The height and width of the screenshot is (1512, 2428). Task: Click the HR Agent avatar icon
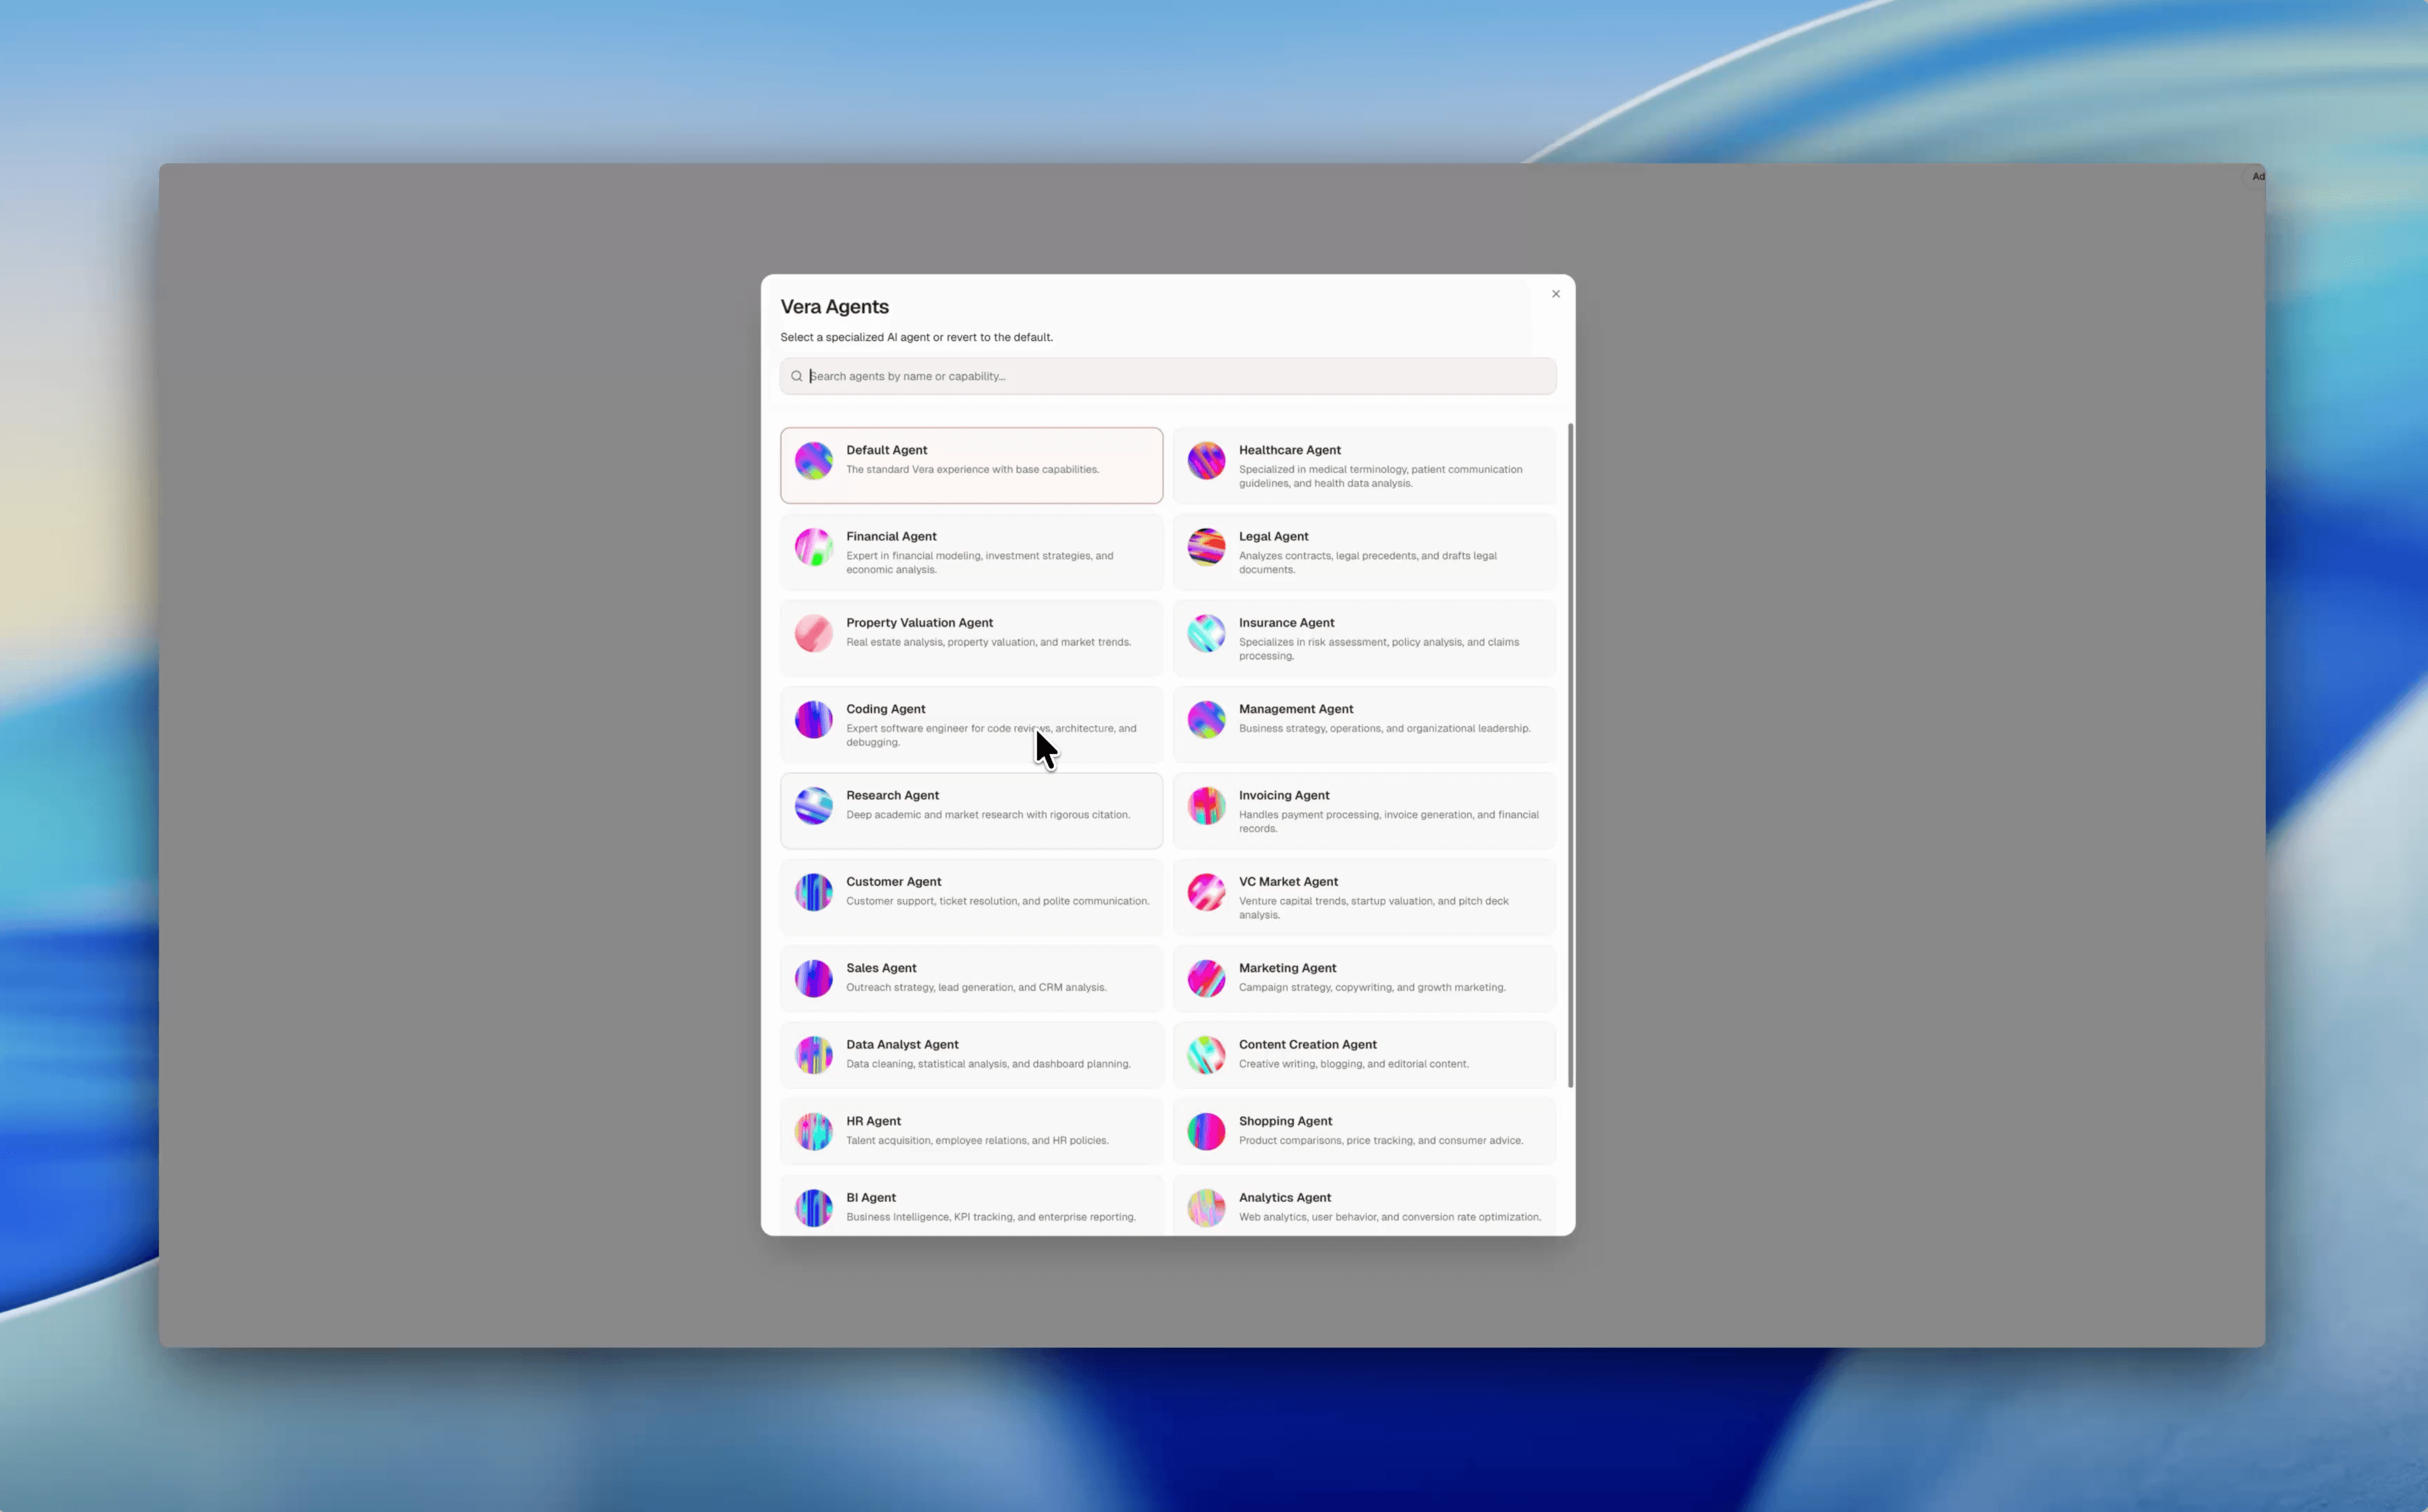pos(813,1130)
